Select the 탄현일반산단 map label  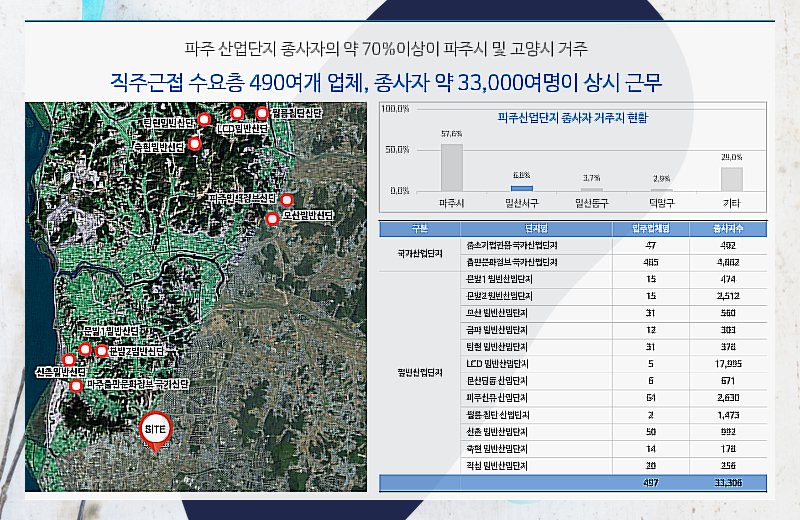point(169,122)
